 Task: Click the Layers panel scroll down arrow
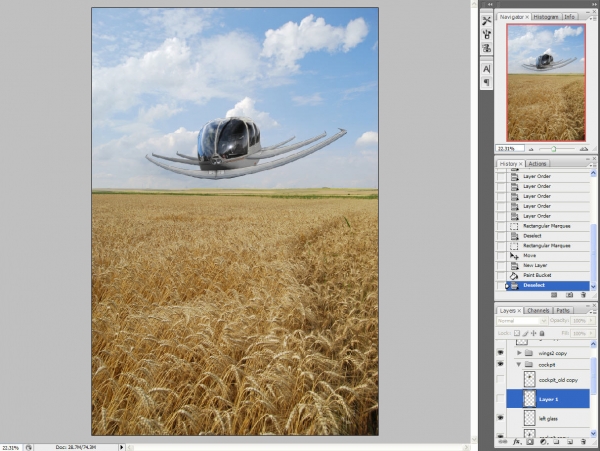click(x=593, y=433)
